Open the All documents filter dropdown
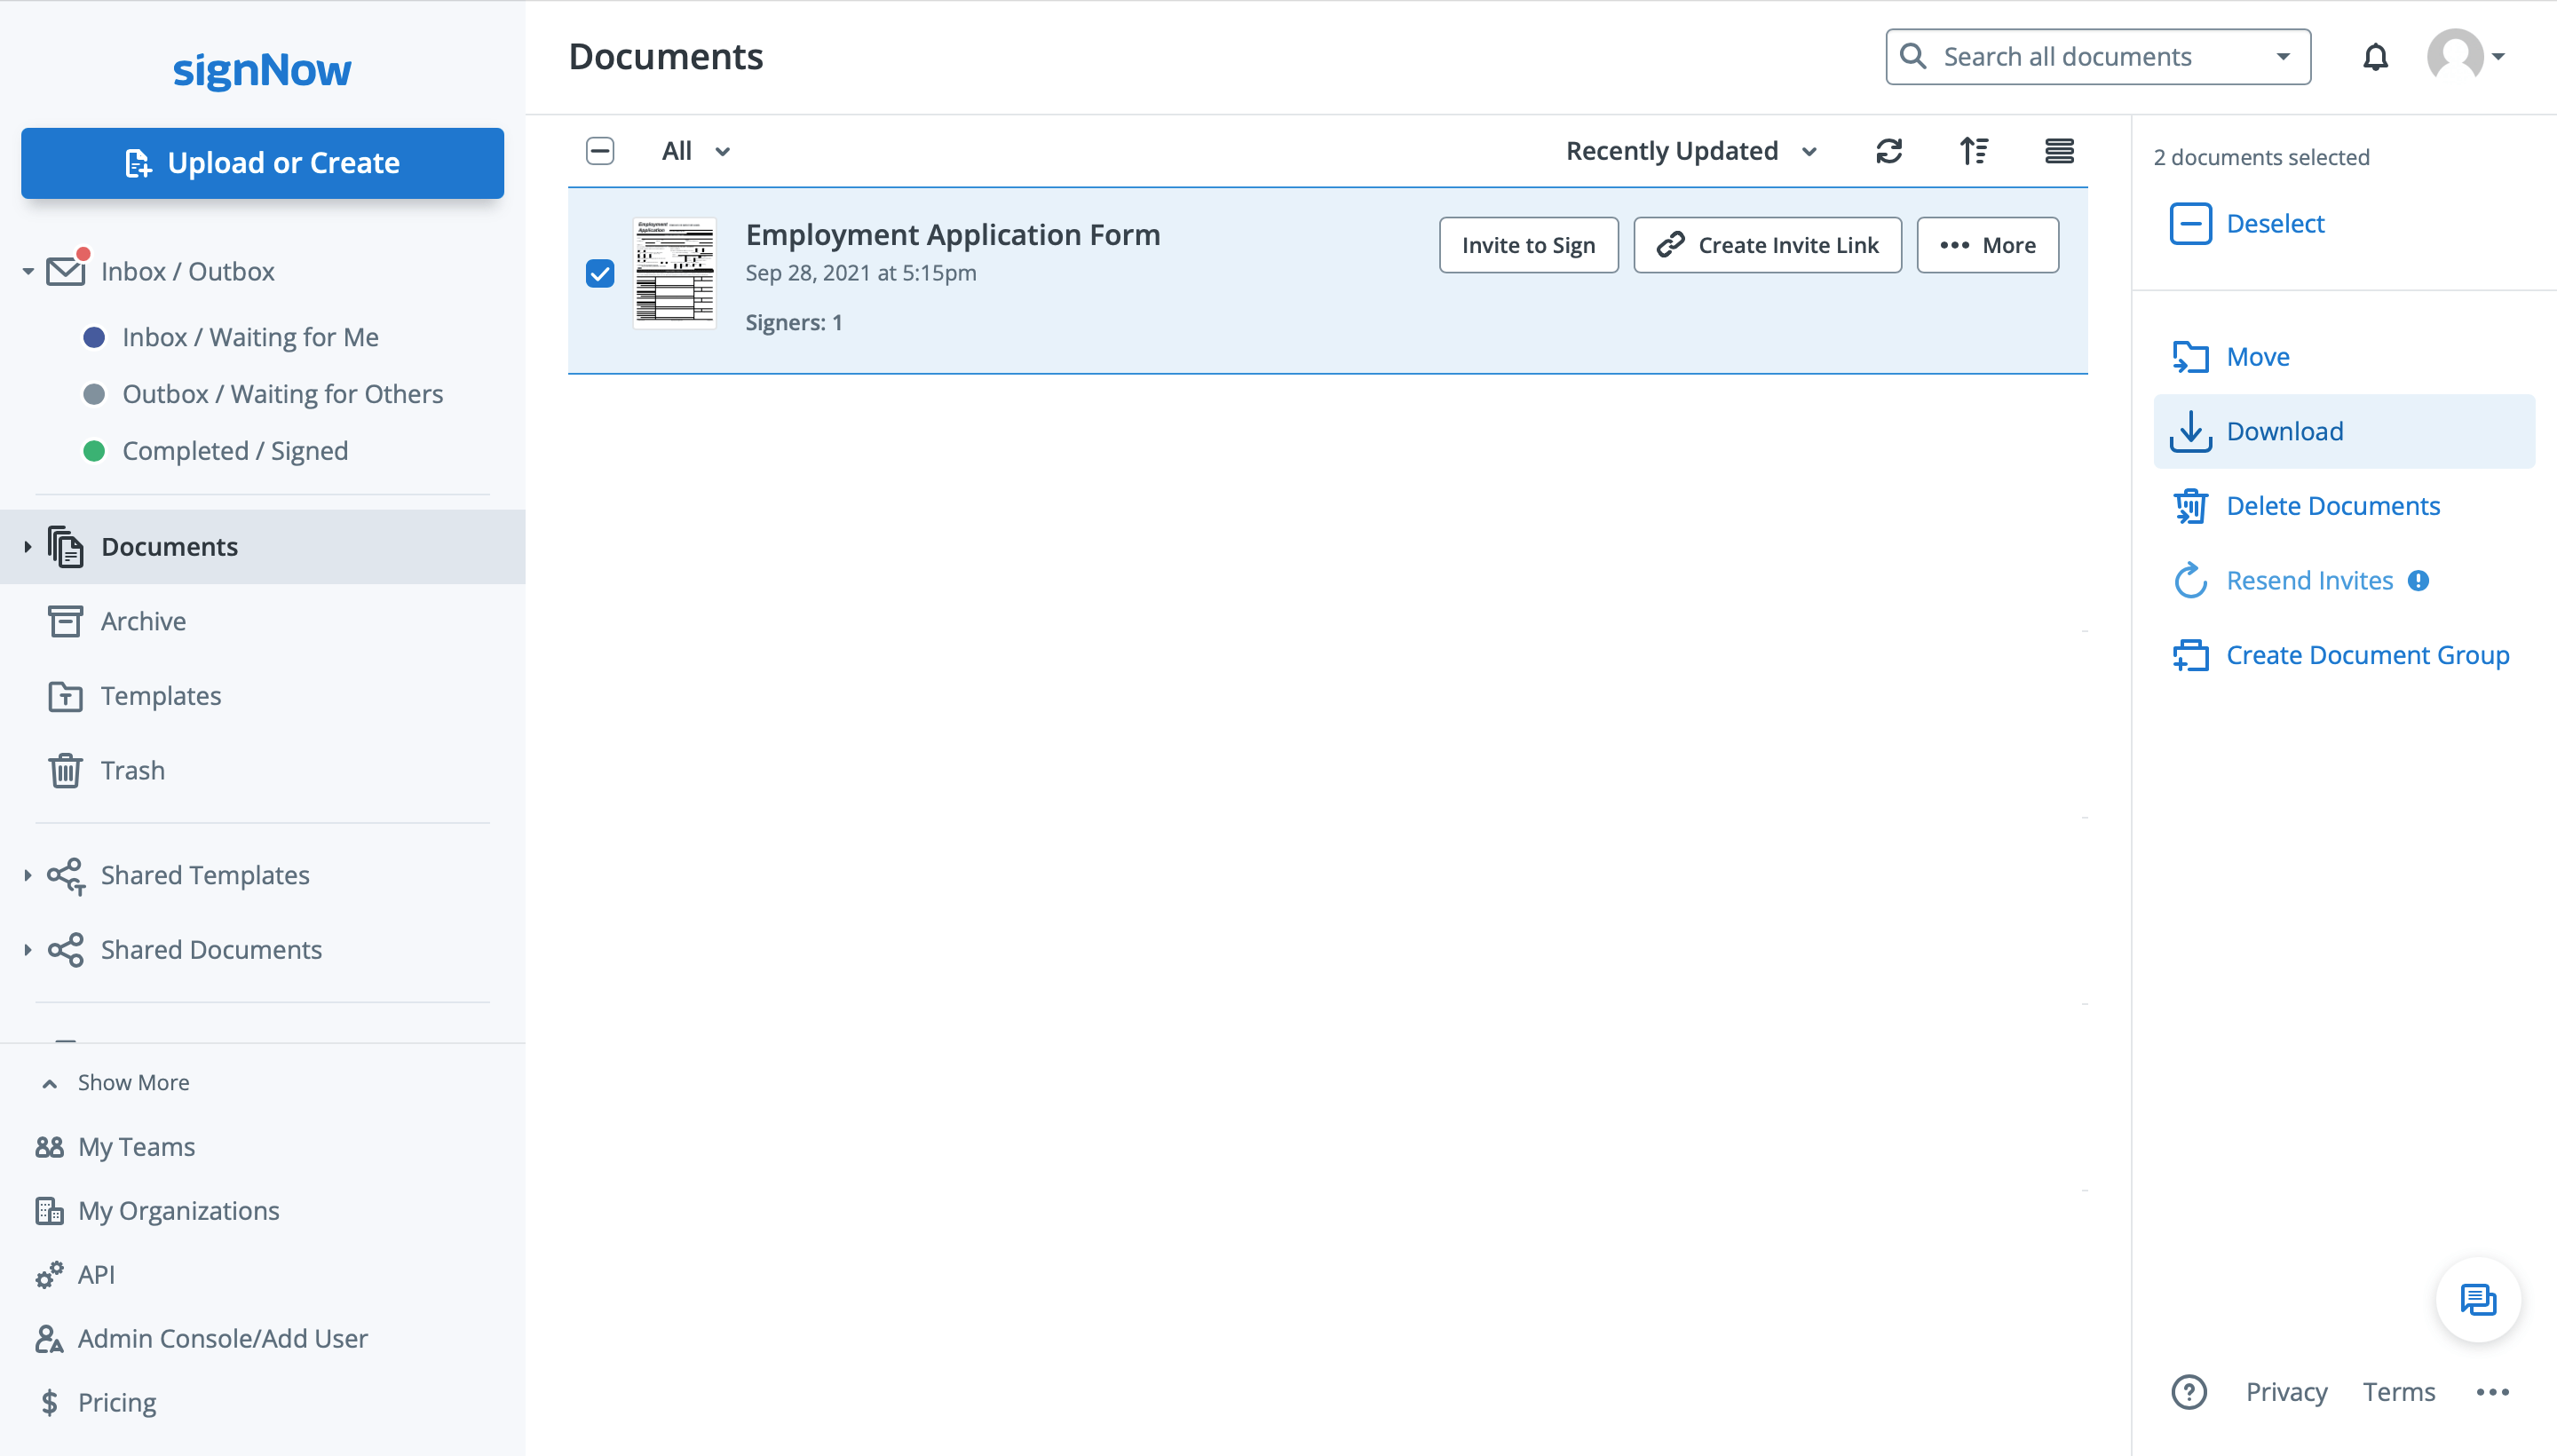The height and width of the screenshot is (1456, 2557). [x=695, y=150]
